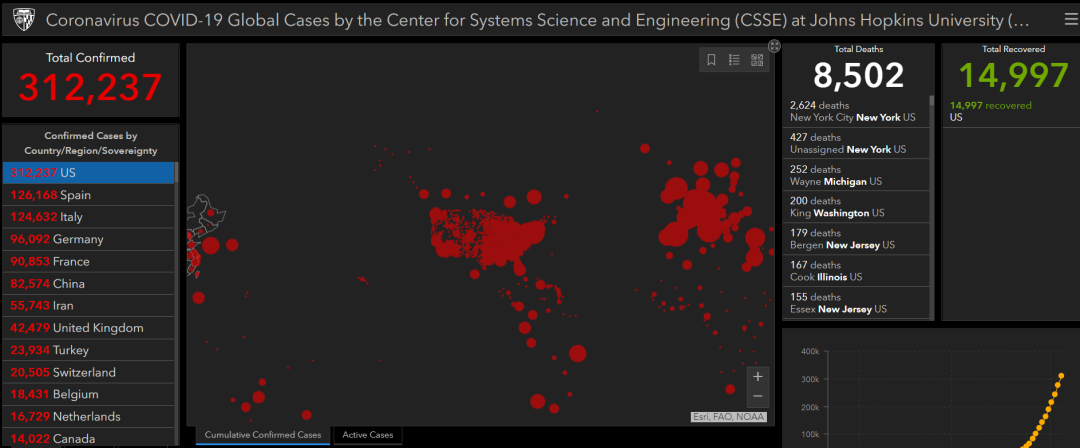Select Belgium with 18,431 cases
This screenshot has height=448, width=1080.
click(89, 394)
